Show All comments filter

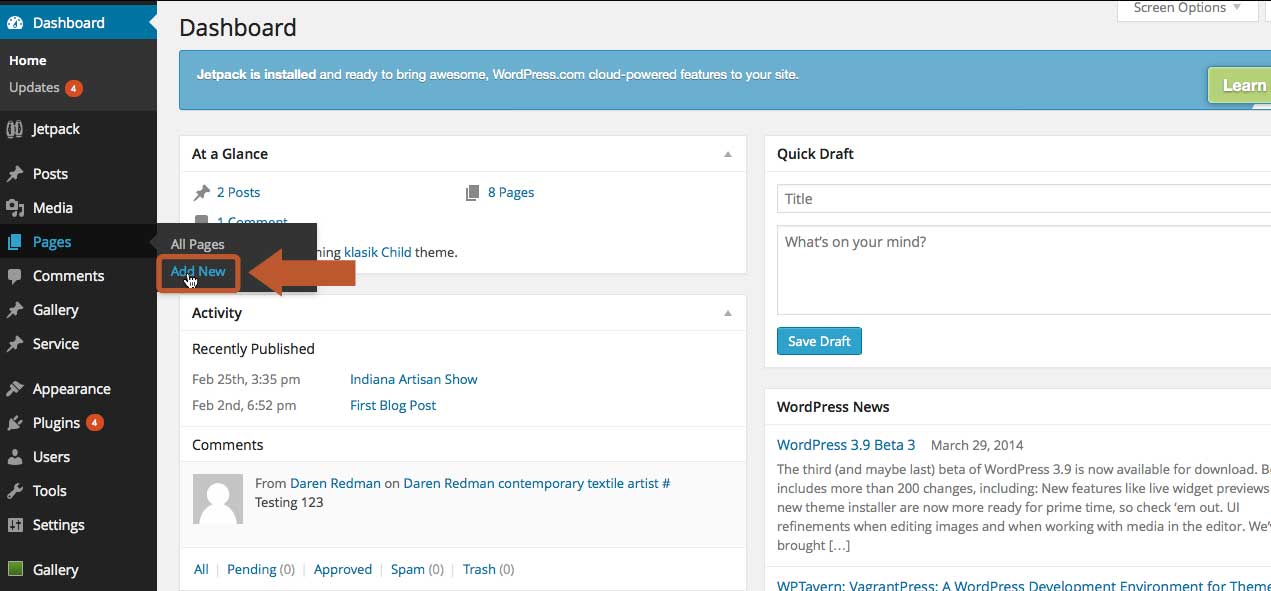coord(201,570)
